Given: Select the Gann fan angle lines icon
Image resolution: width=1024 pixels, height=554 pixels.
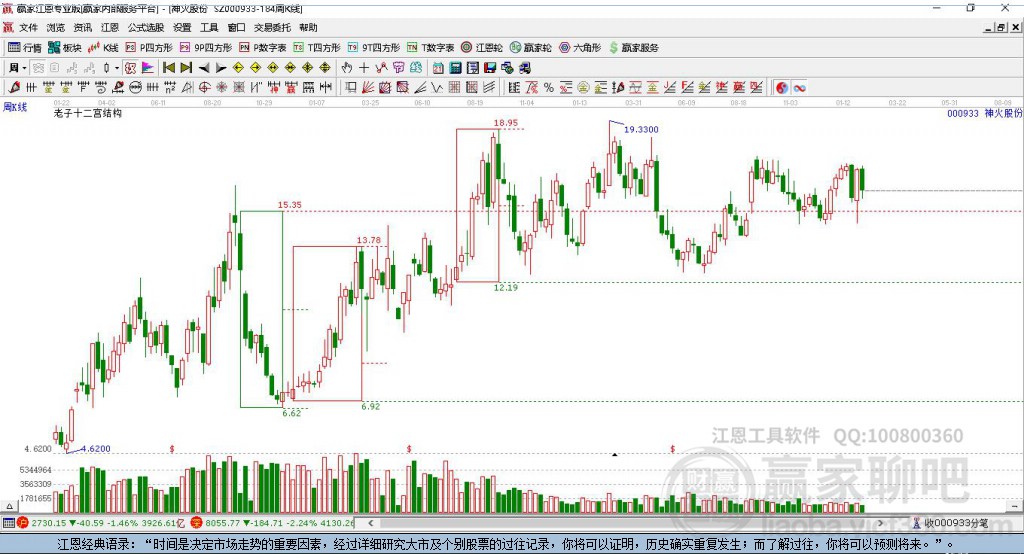Looking at the screenshot, I should (368, 88).
